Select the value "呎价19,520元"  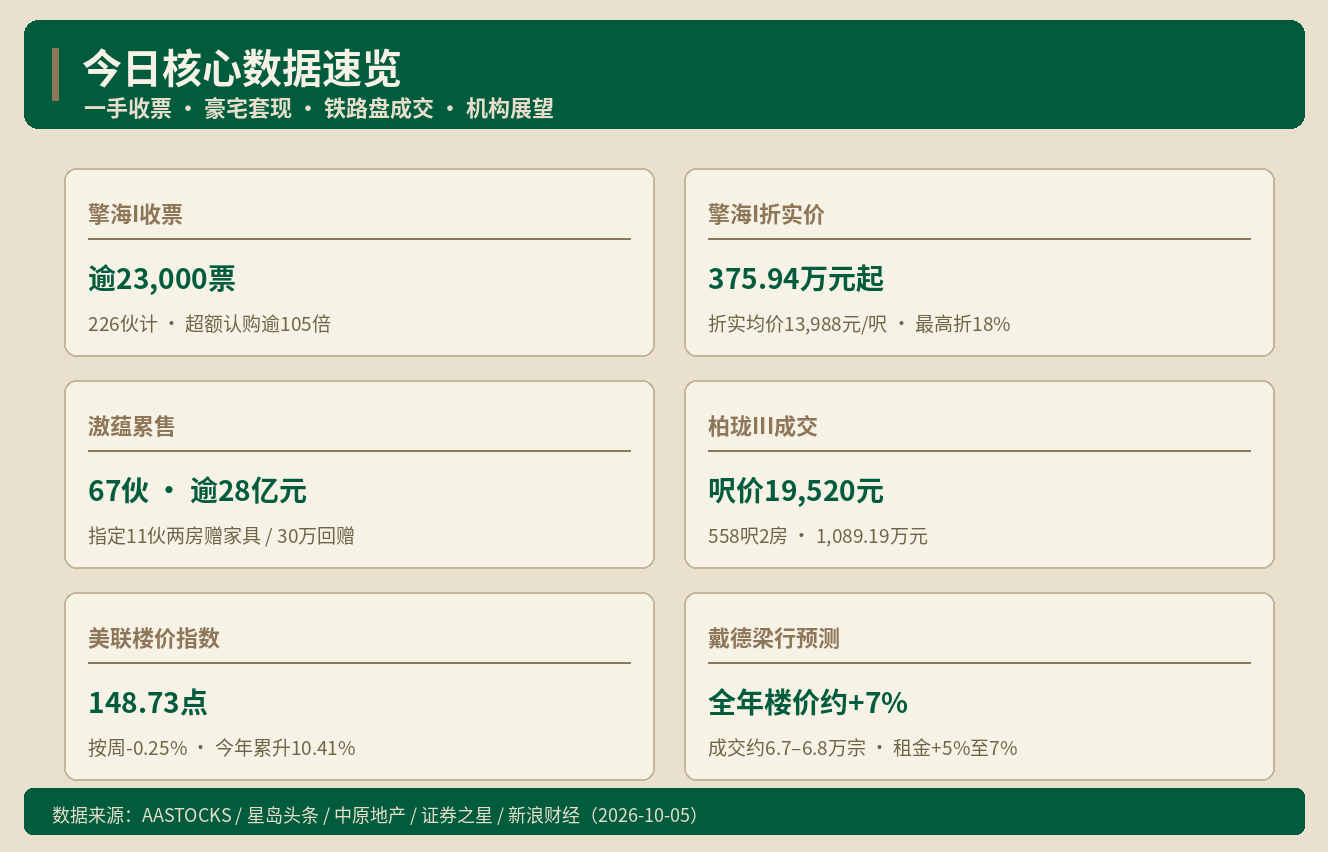click(x=796, y=491)
